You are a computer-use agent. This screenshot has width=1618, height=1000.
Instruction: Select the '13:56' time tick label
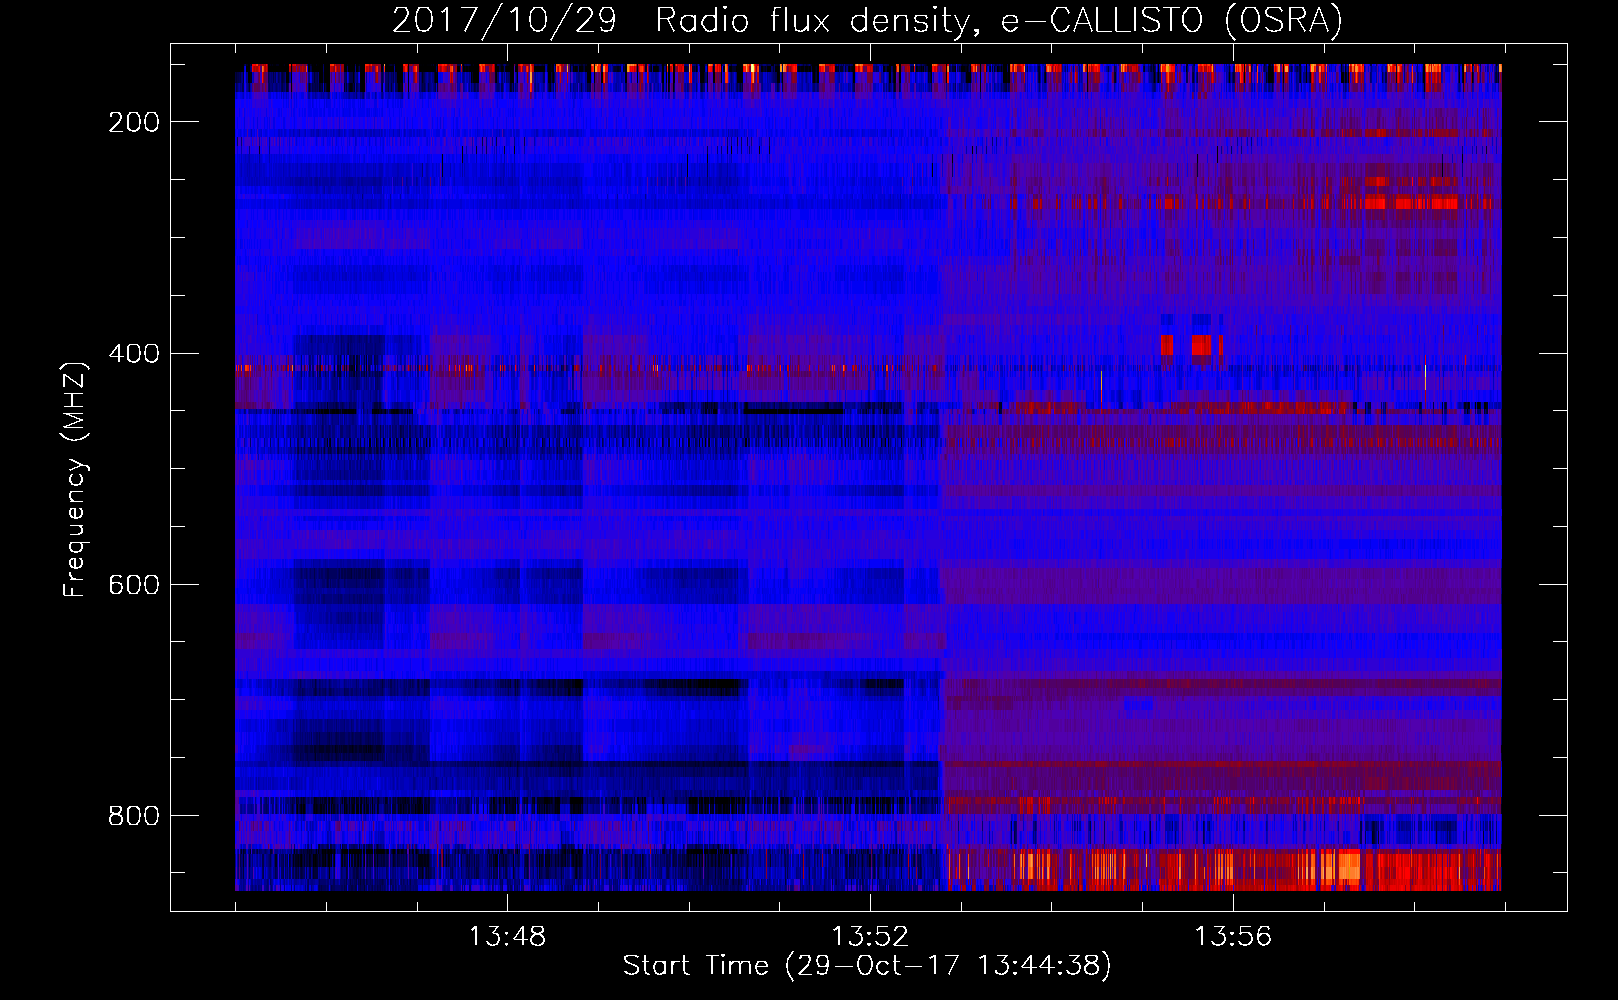[1233, 937]
